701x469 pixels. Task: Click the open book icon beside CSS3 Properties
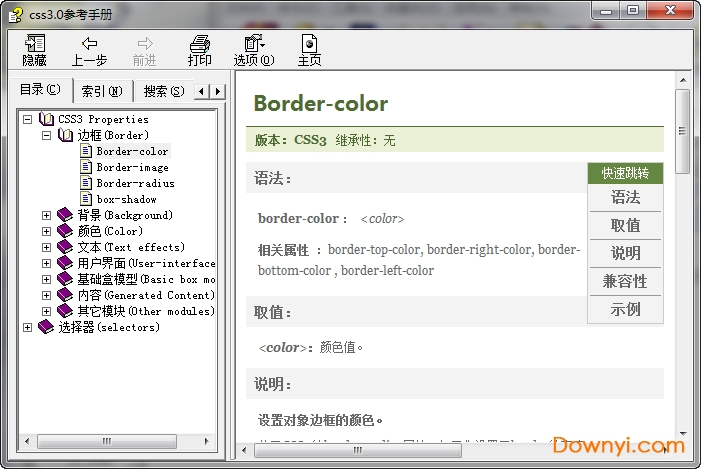(x=46, y=119)
